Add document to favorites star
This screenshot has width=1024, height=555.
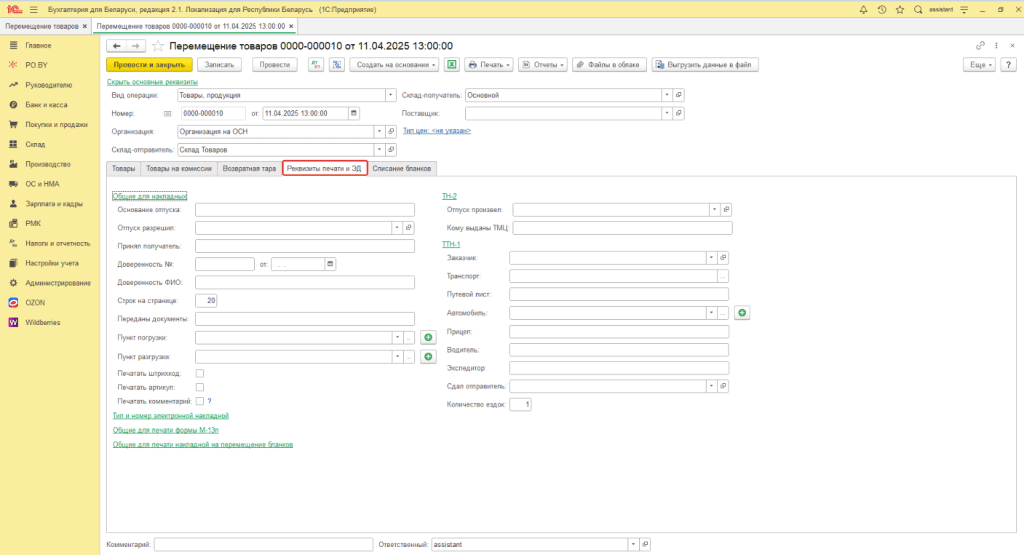pos(157,46)
